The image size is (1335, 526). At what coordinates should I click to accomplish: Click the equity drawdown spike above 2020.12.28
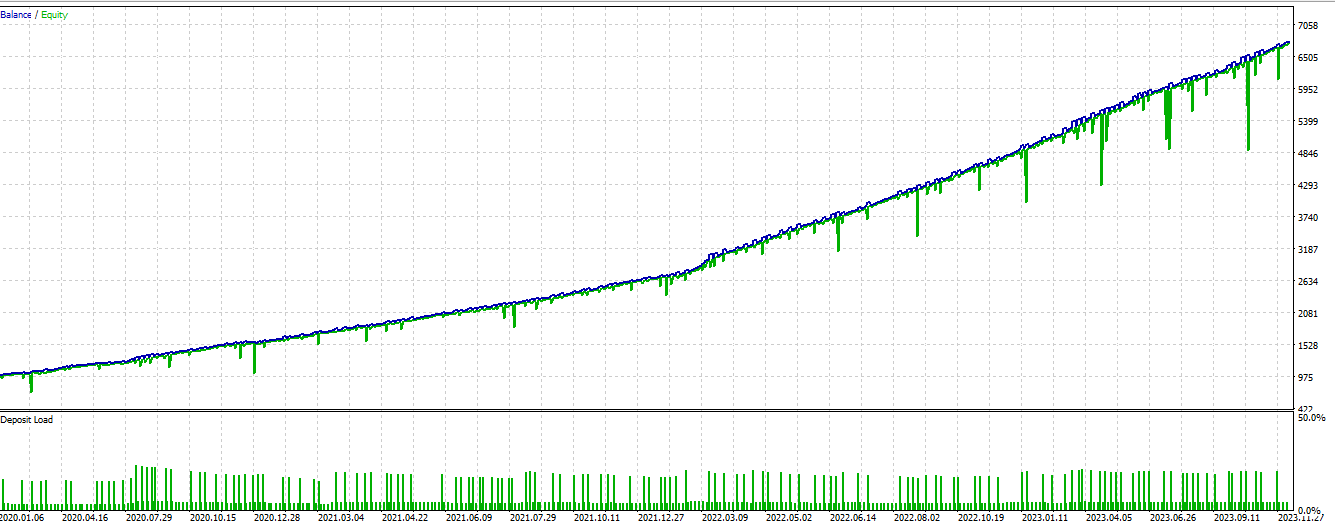254,358
